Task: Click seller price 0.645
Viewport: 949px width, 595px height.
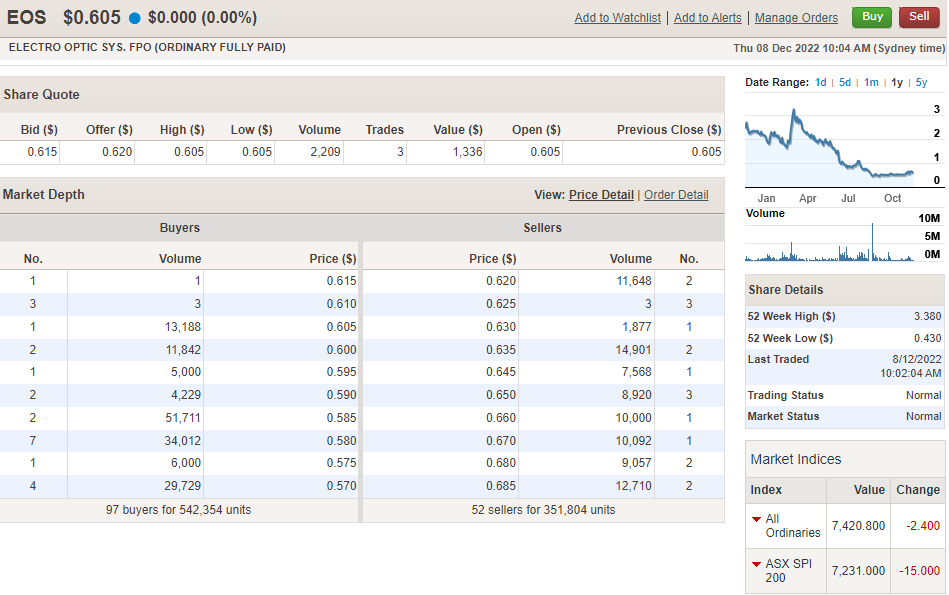Action: coord(501,372)
